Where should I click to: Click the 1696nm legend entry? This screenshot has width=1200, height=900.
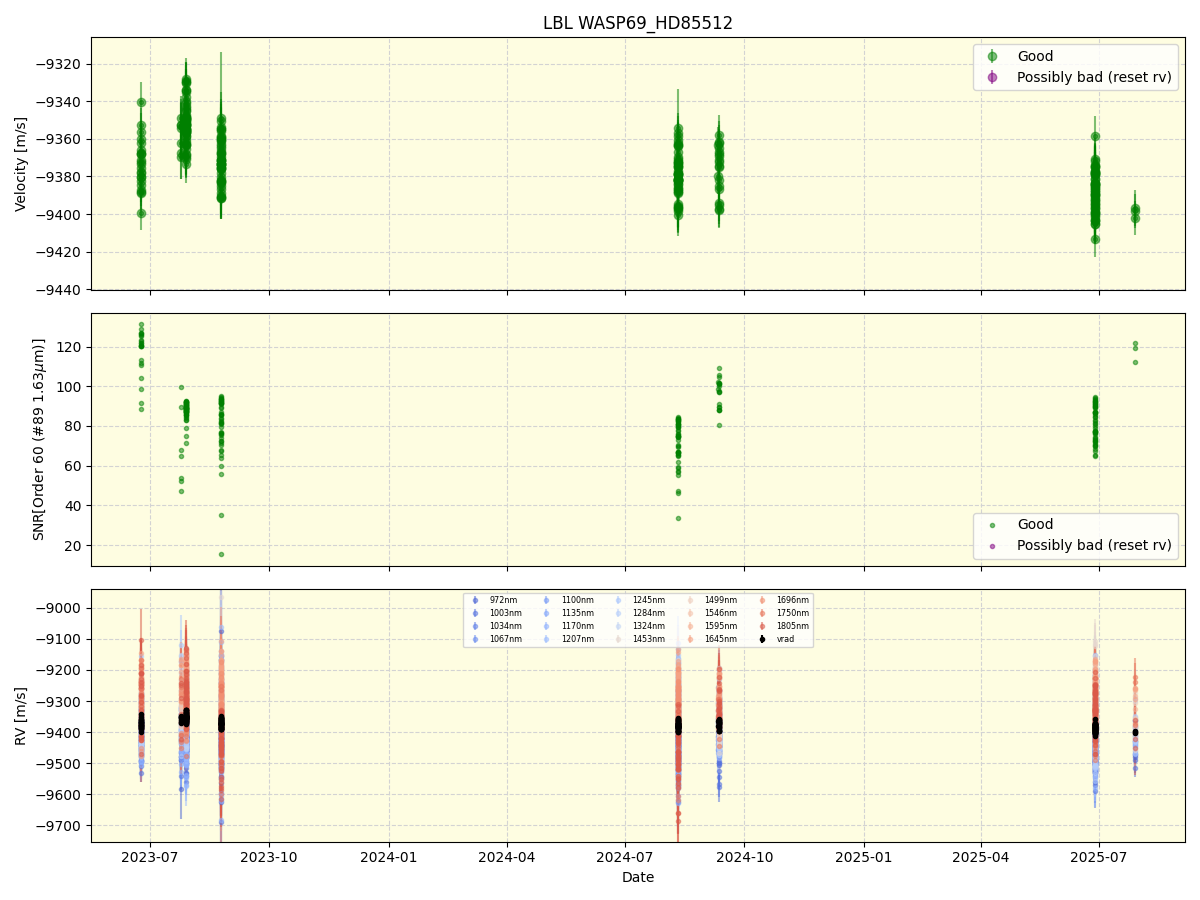coord(782,600)
